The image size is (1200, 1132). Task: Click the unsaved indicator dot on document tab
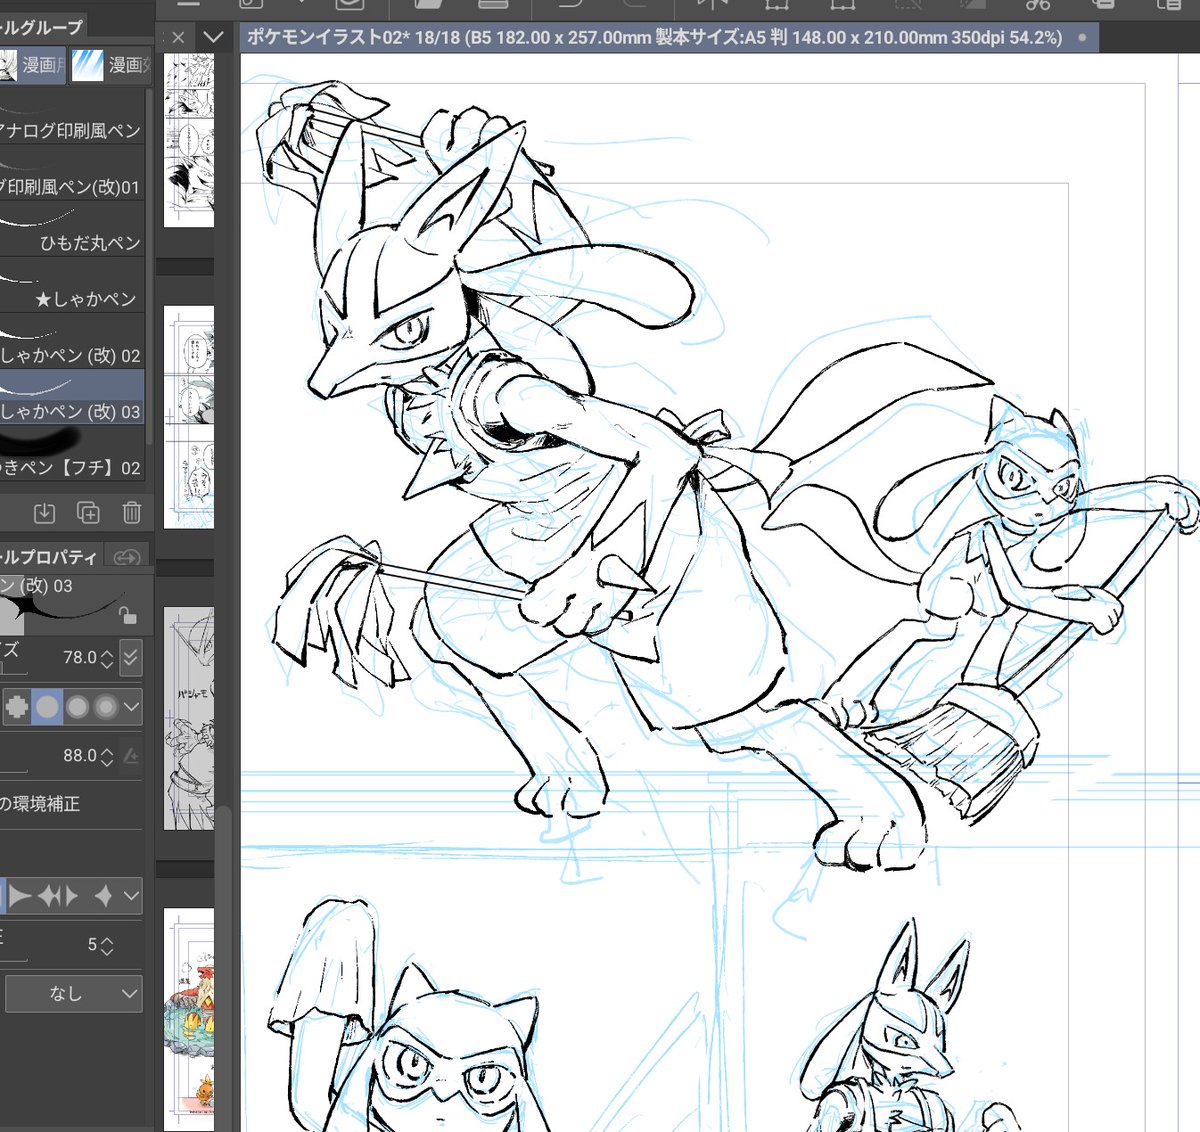coord(1082,37)
